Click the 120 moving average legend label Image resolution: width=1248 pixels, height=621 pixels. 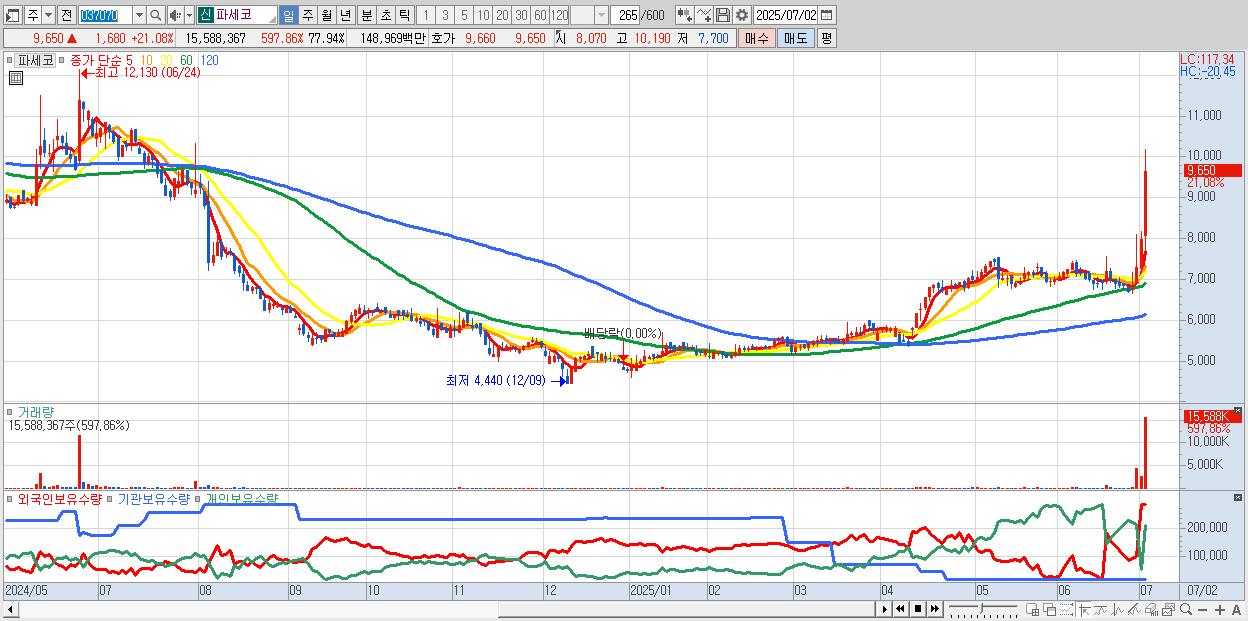[x=209, y=60]
